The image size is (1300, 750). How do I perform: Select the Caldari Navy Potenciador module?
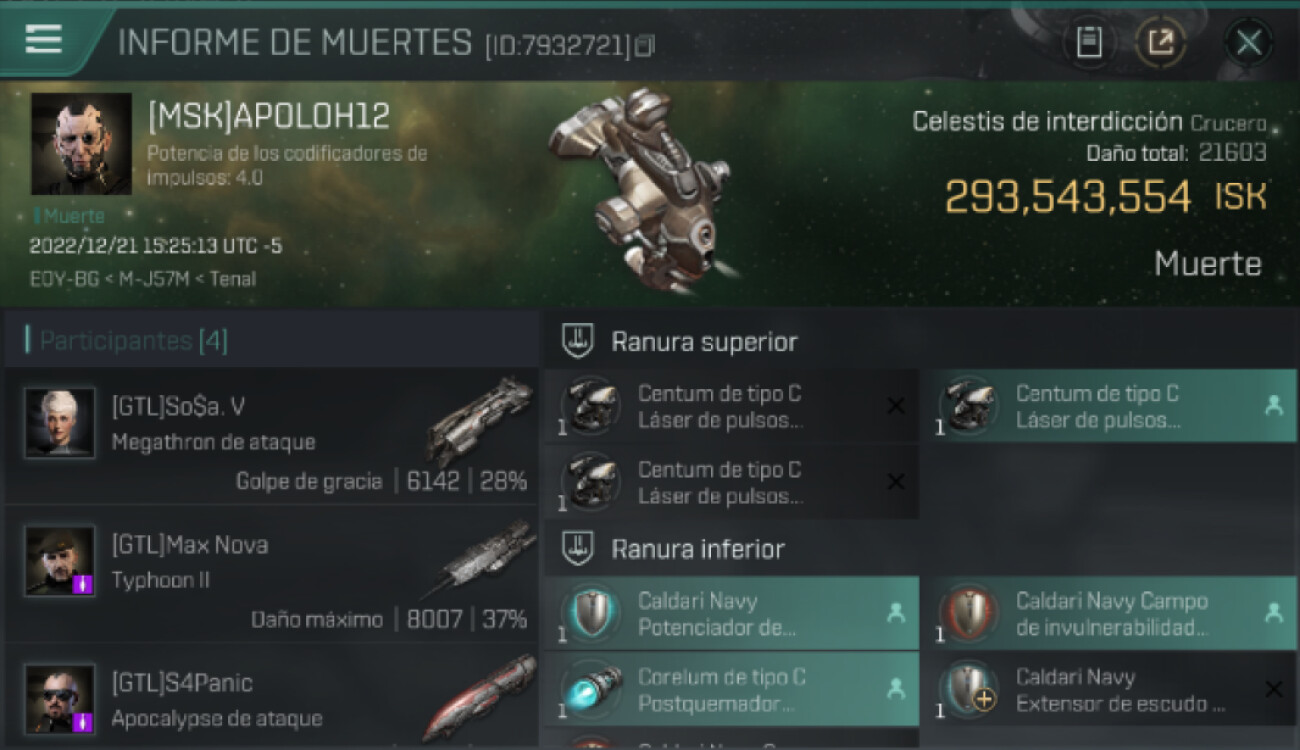pos(731,613)
